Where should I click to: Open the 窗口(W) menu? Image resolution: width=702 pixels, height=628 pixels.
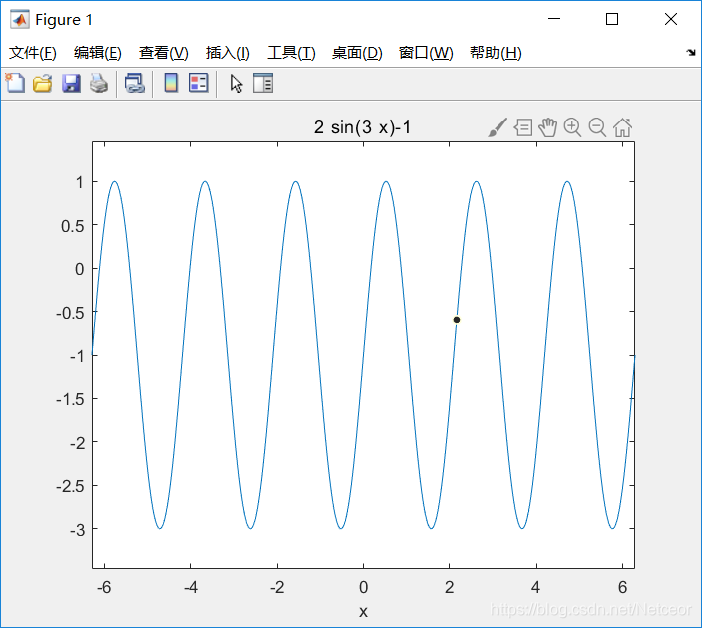[426, 53]
